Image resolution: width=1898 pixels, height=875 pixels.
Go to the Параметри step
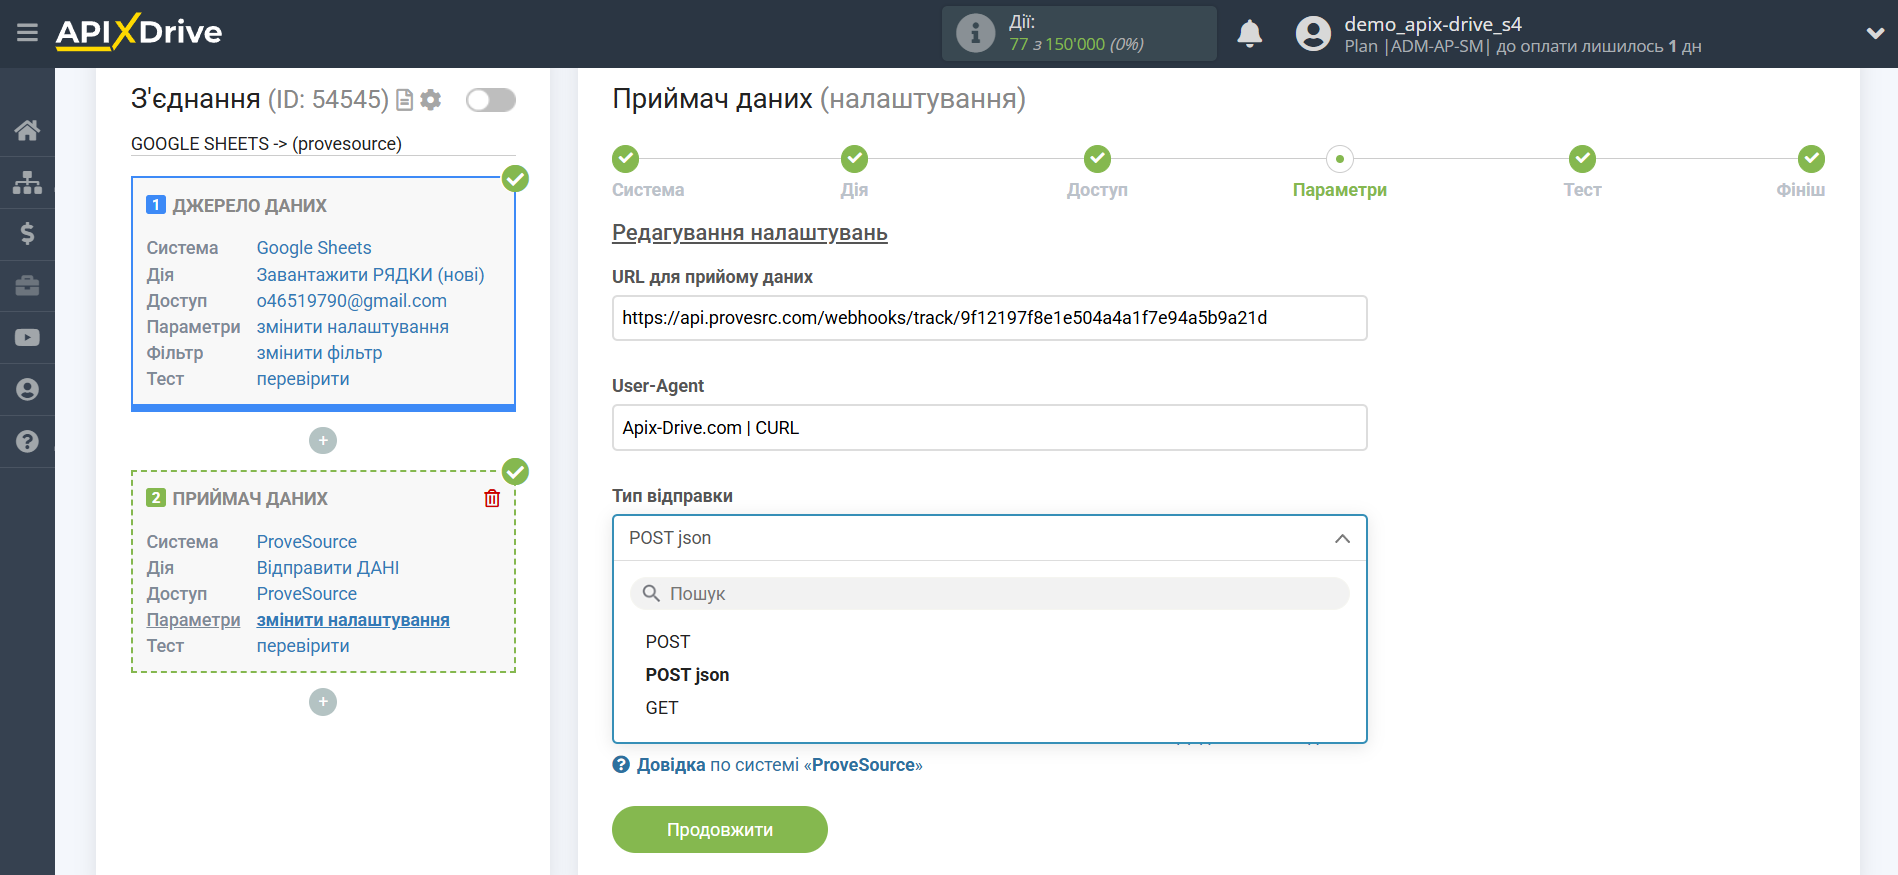click(1339, 172)
